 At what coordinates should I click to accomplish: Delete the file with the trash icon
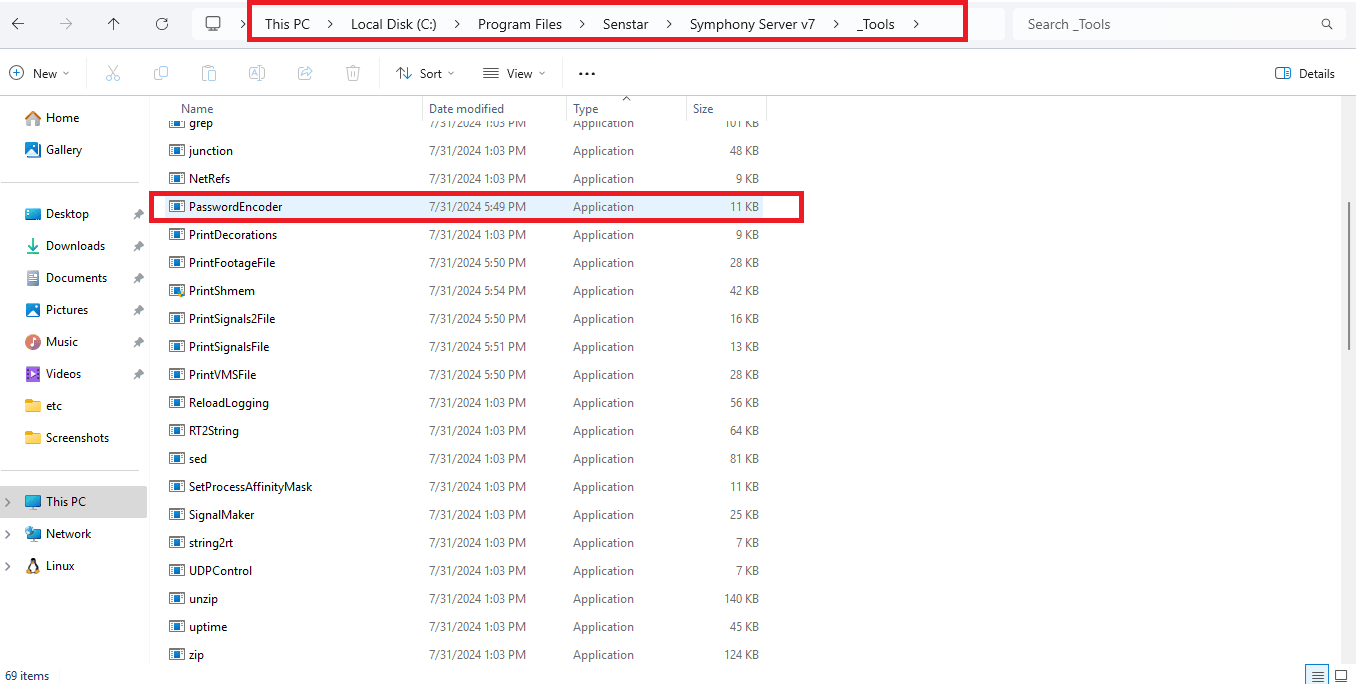point(352,72)
